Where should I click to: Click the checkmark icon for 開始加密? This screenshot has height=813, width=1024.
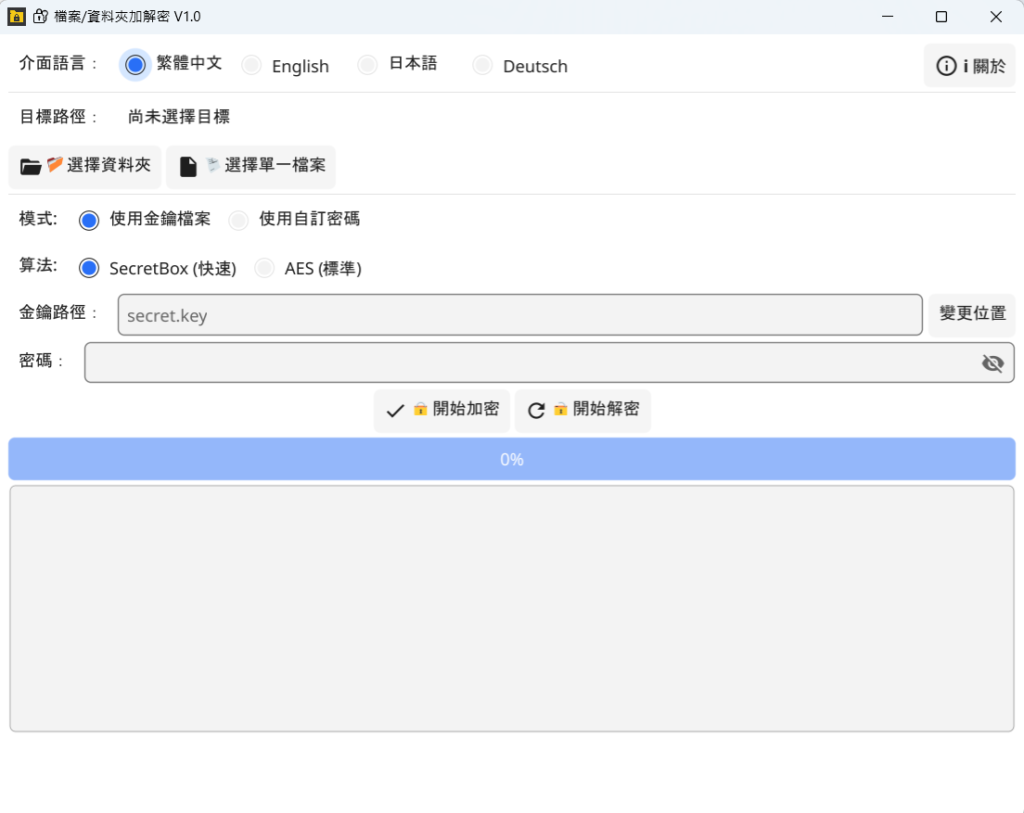point(395,411)
